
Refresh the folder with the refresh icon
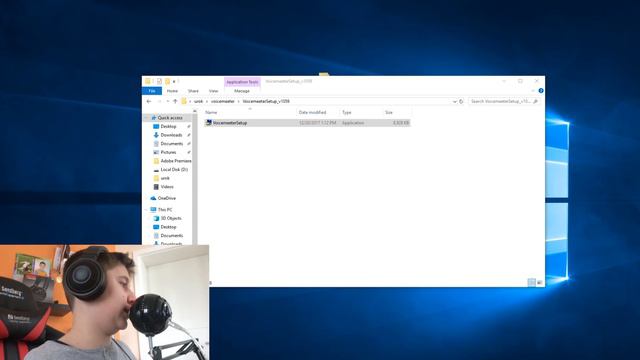(x=461, y=101)
